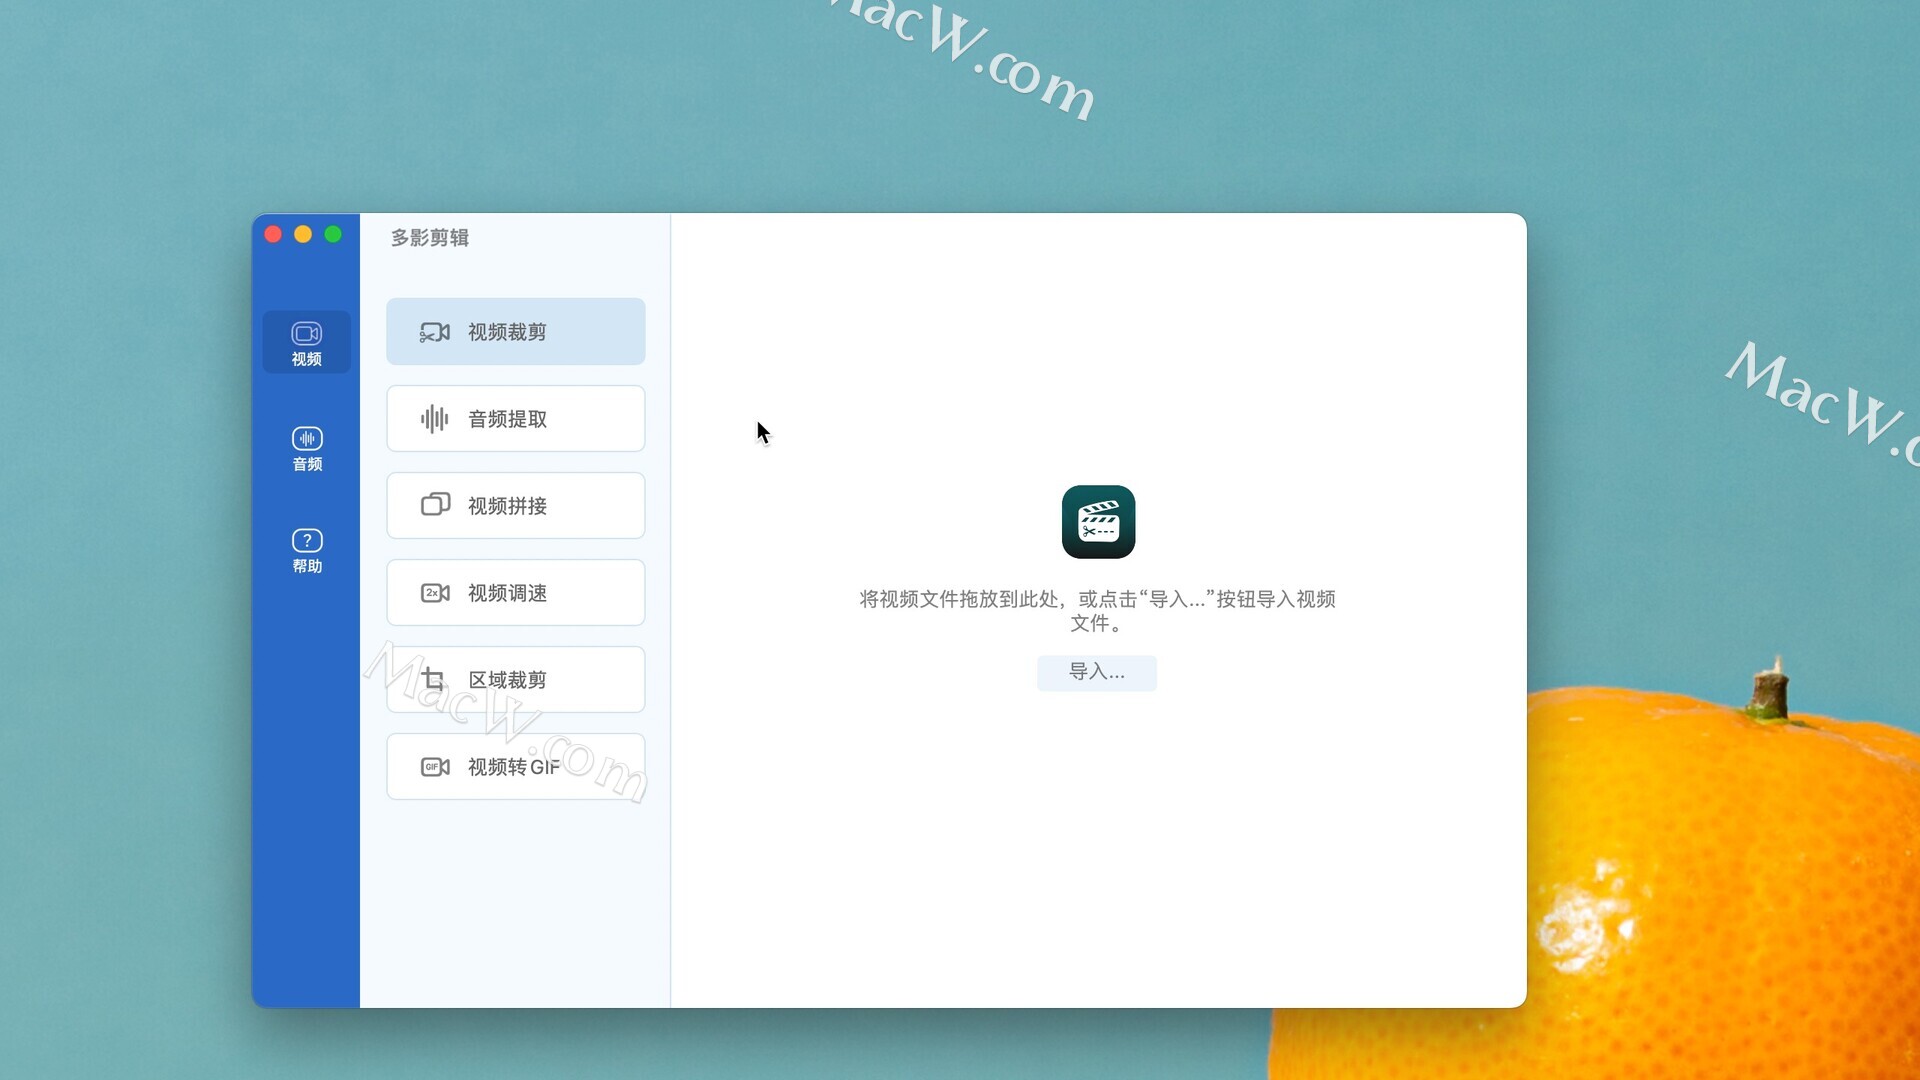Click the overlapping squares icon for 视频拼接

pyautogui.click(x=435, y=505)
